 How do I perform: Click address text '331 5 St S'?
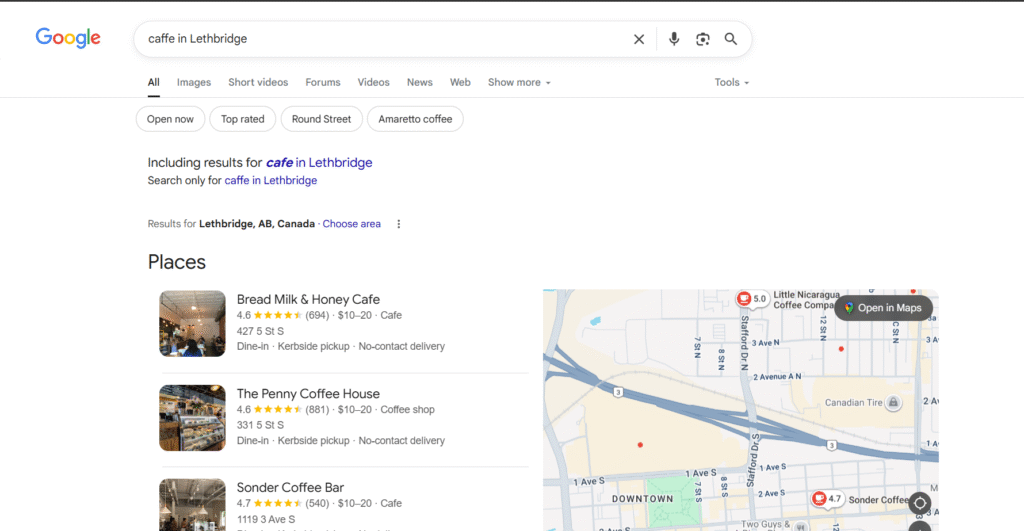click(x=260, y=425)
